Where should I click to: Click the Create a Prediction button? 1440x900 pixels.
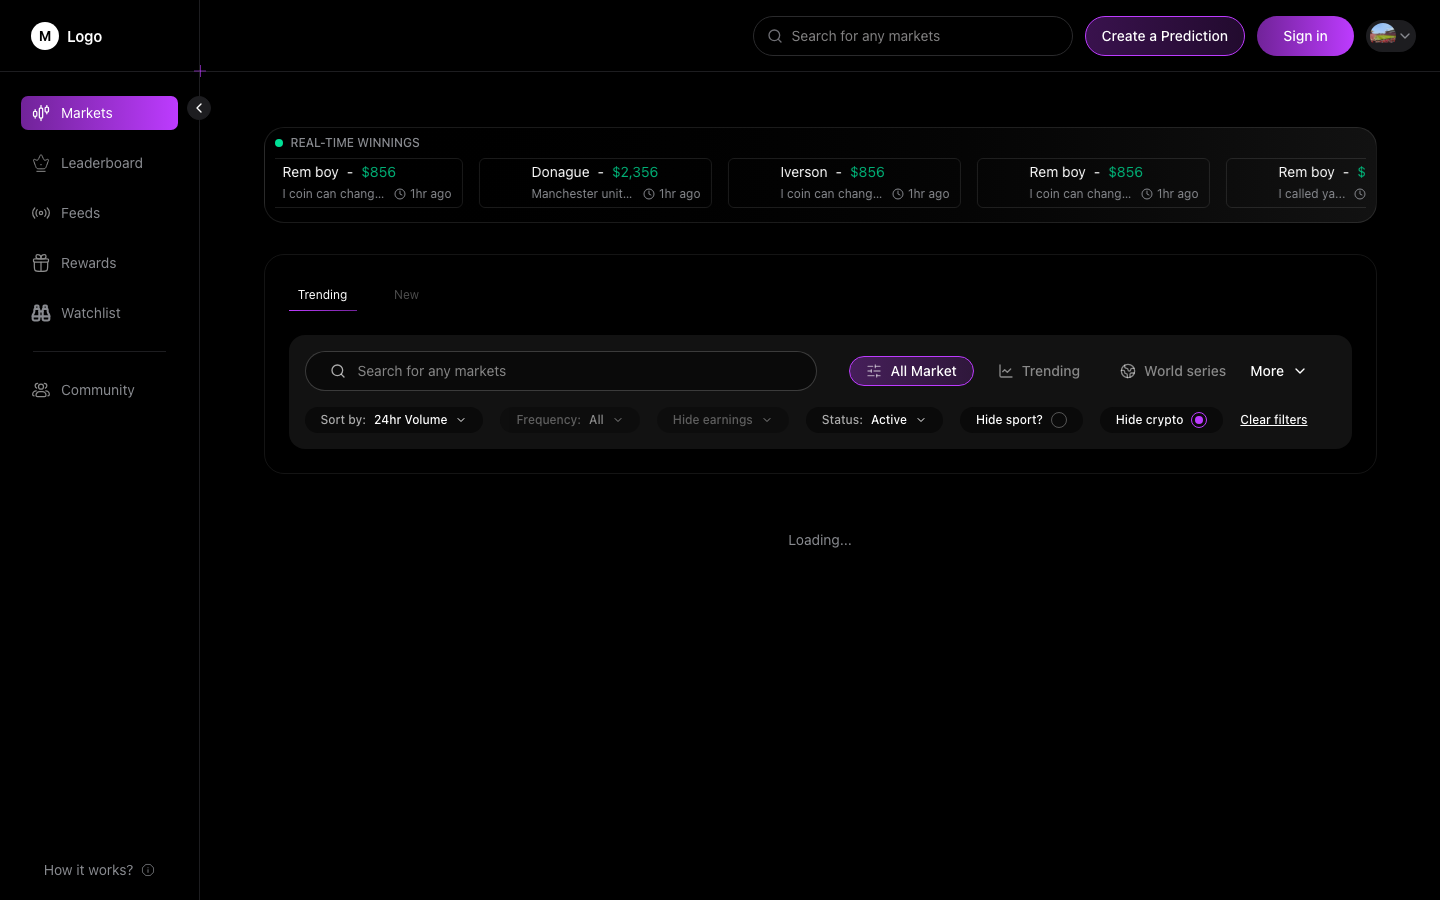coord(1165,36)
